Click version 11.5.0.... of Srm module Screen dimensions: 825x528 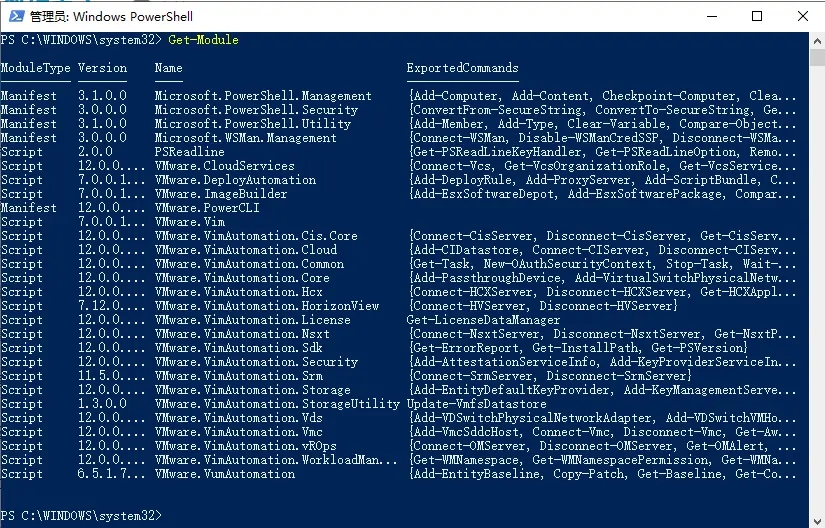point(112,376)
